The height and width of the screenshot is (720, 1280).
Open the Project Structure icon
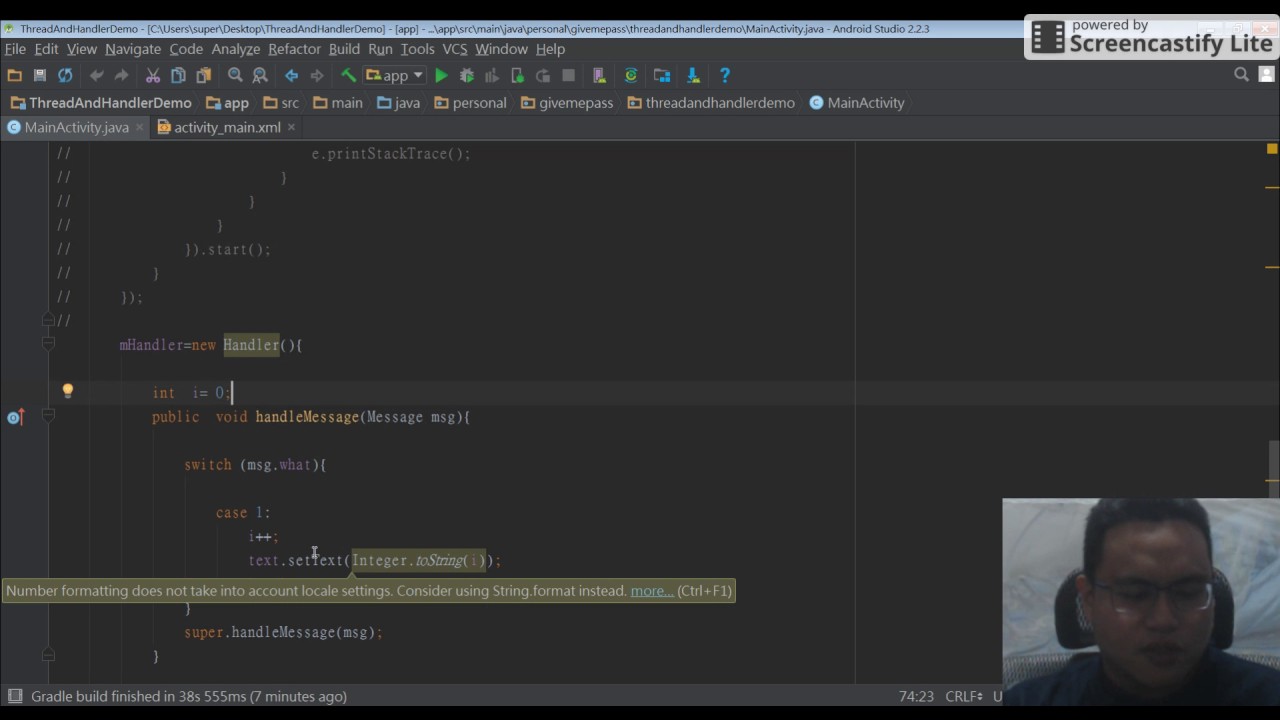click(x=662, y=75)
